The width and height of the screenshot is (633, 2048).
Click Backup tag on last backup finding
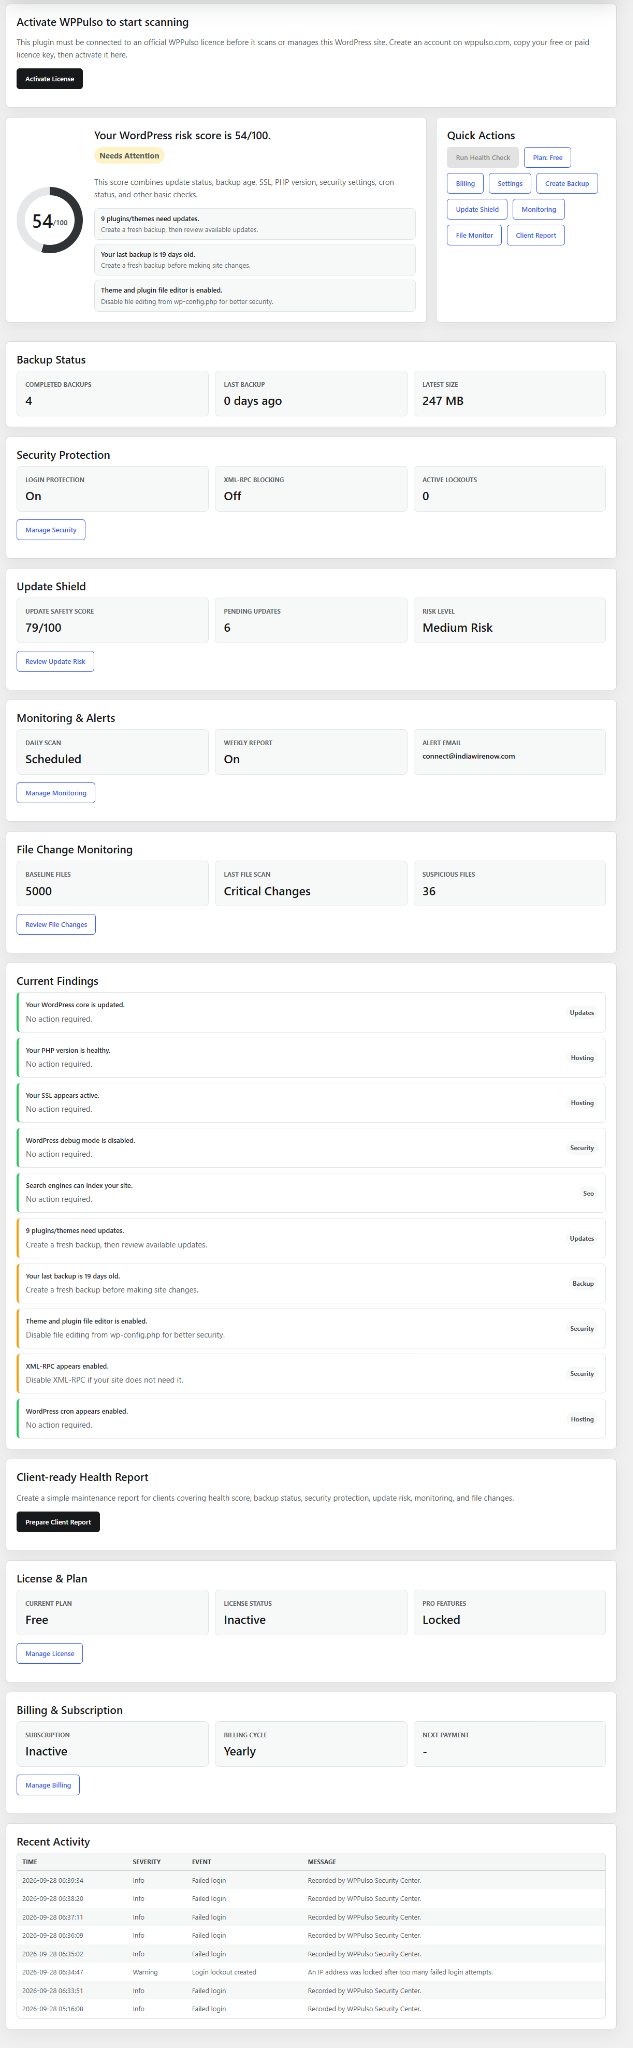(582, 1283)
